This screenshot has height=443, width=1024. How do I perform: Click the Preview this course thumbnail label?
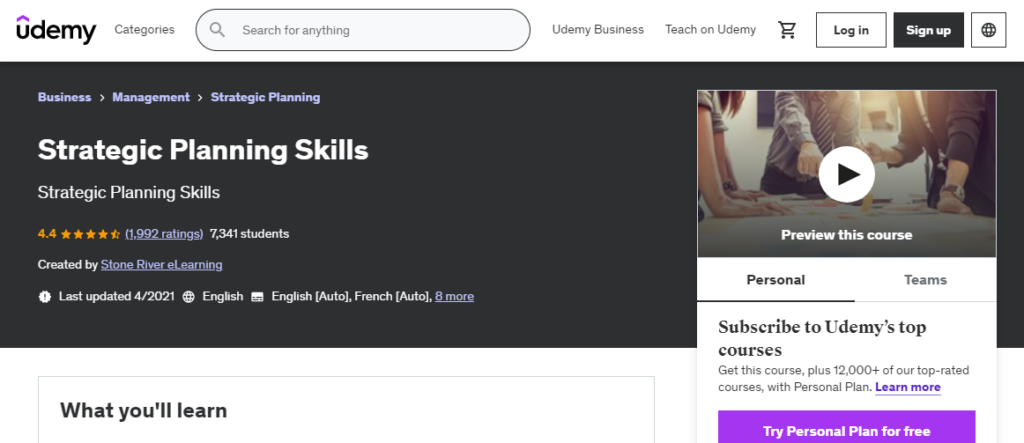846,235
